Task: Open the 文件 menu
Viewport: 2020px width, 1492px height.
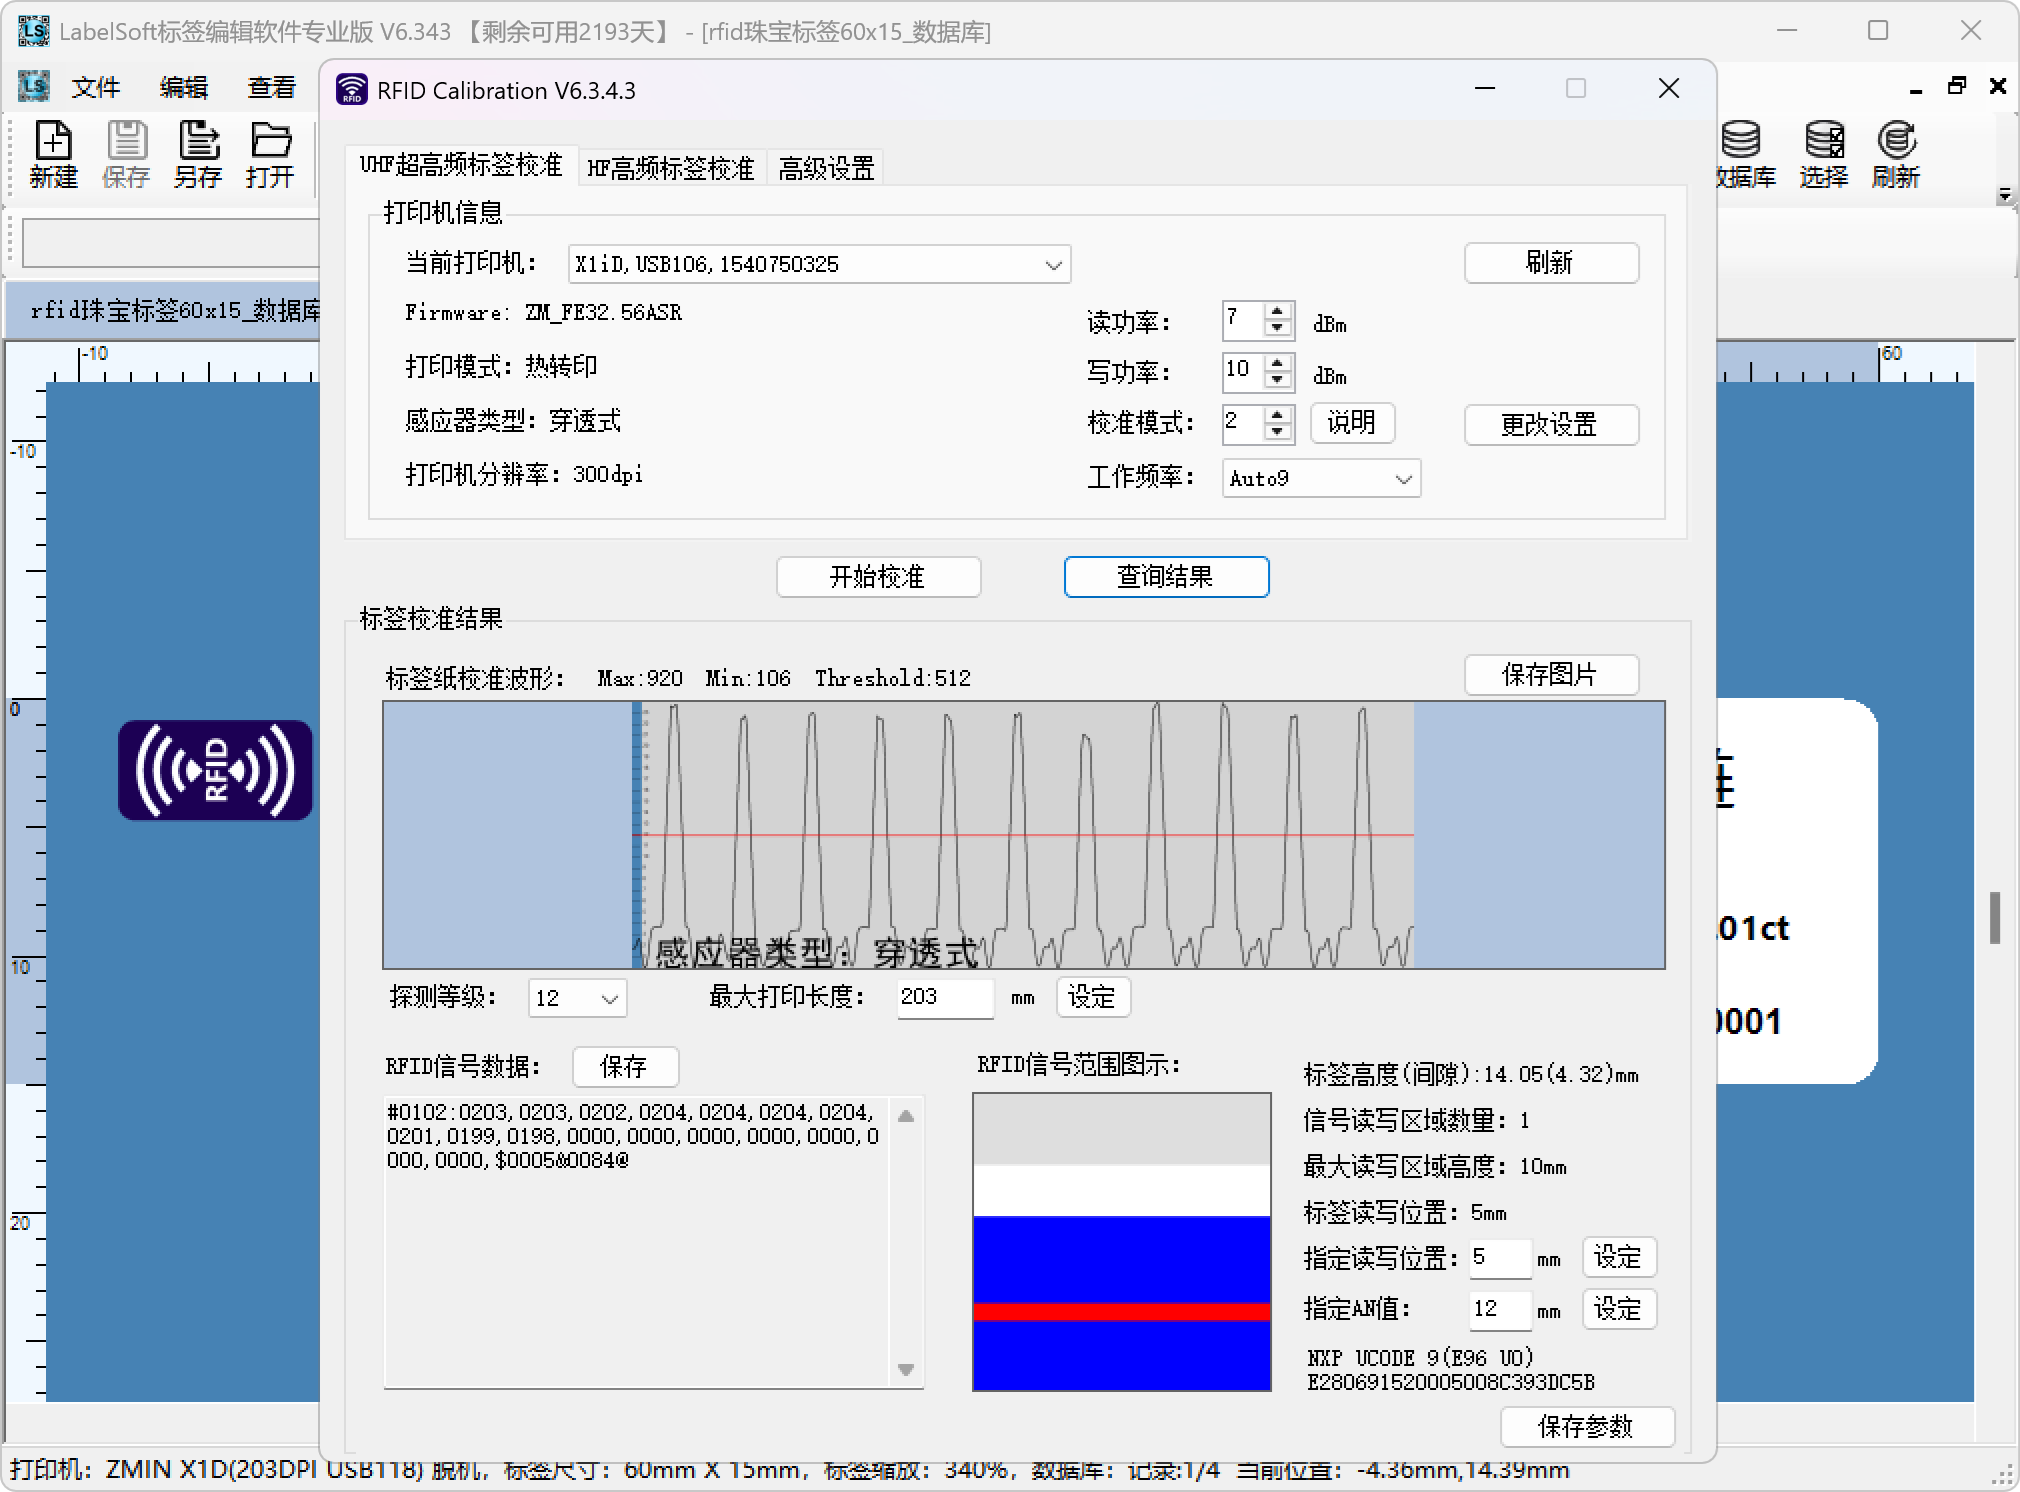Action: coord(96,88)
